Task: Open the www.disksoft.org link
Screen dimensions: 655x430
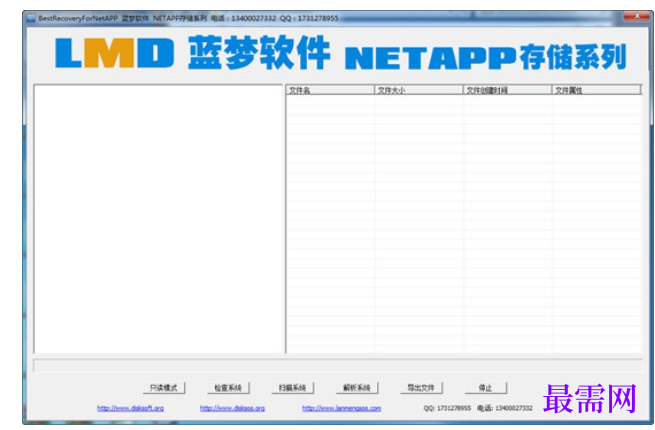Action: (x=130, y=408)
